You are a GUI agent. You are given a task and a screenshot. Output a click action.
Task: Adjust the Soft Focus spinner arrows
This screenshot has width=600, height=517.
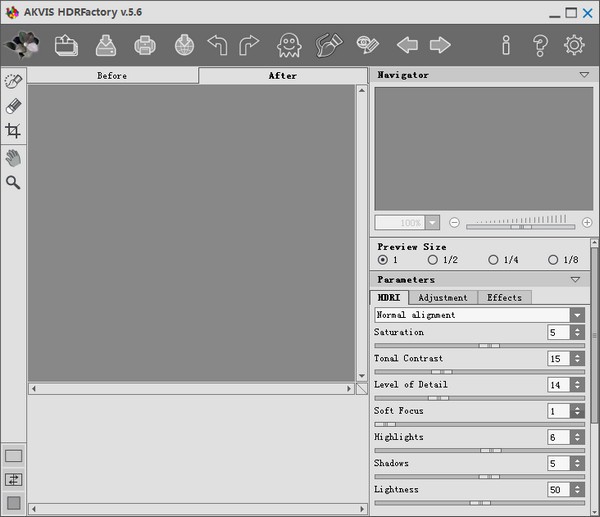pos(577,411)
